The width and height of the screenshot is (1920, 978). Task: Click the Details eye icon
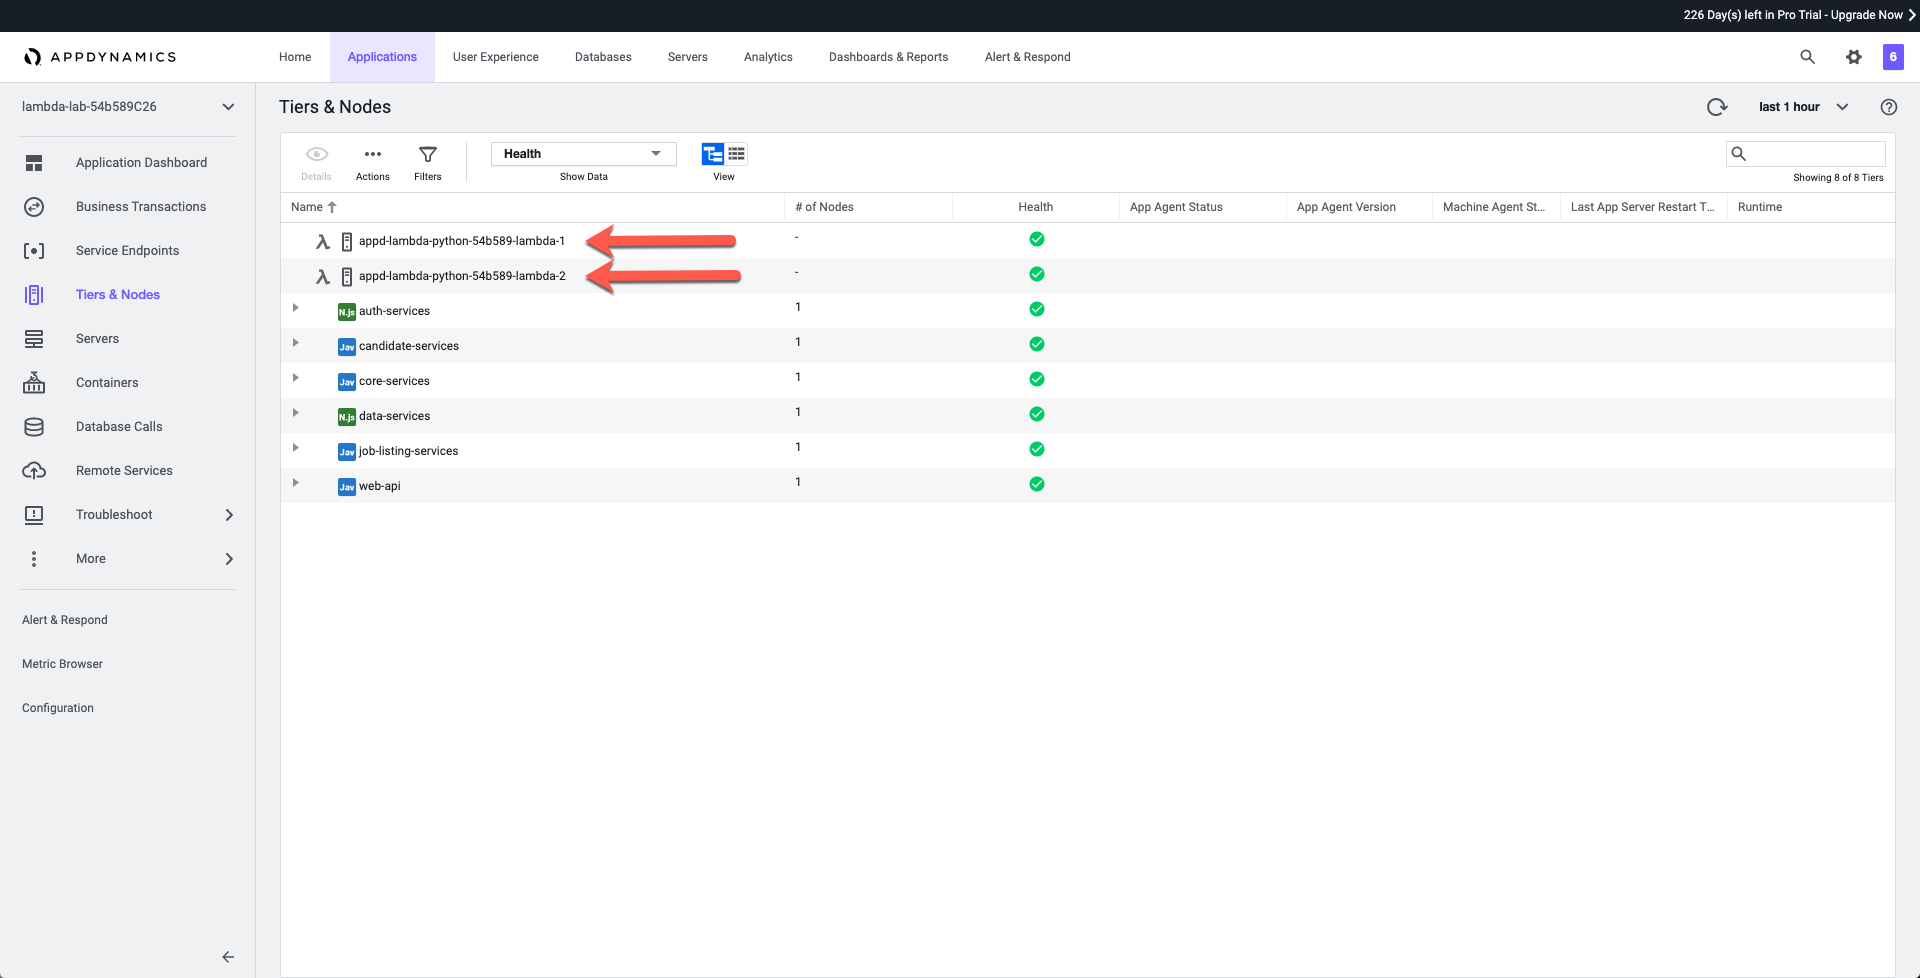[x=316, y=155]
